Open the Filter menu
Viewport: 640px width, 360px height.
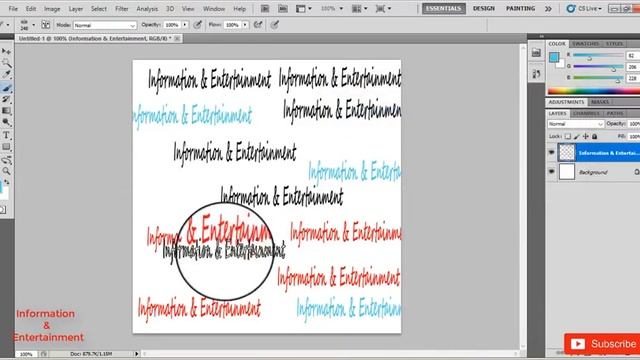tap(122, 9)
